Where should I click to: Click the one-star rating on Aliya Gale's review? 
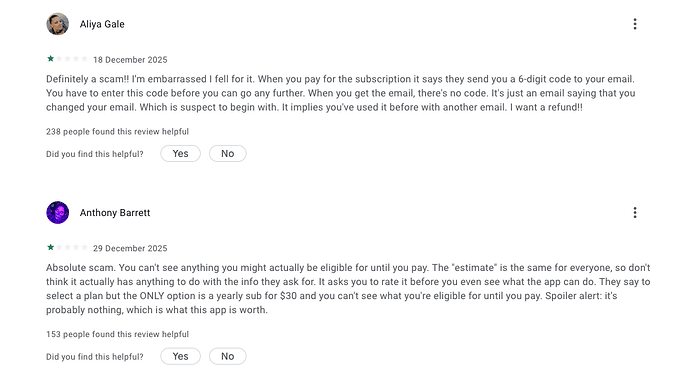click(67, 59)
